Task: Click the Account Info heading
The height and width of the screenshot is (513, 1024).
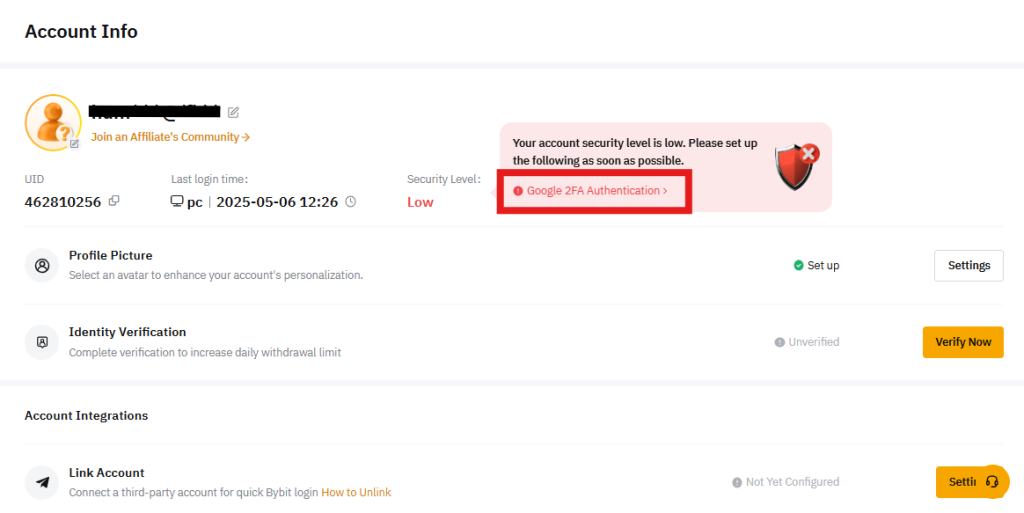Action: (81, 31)
